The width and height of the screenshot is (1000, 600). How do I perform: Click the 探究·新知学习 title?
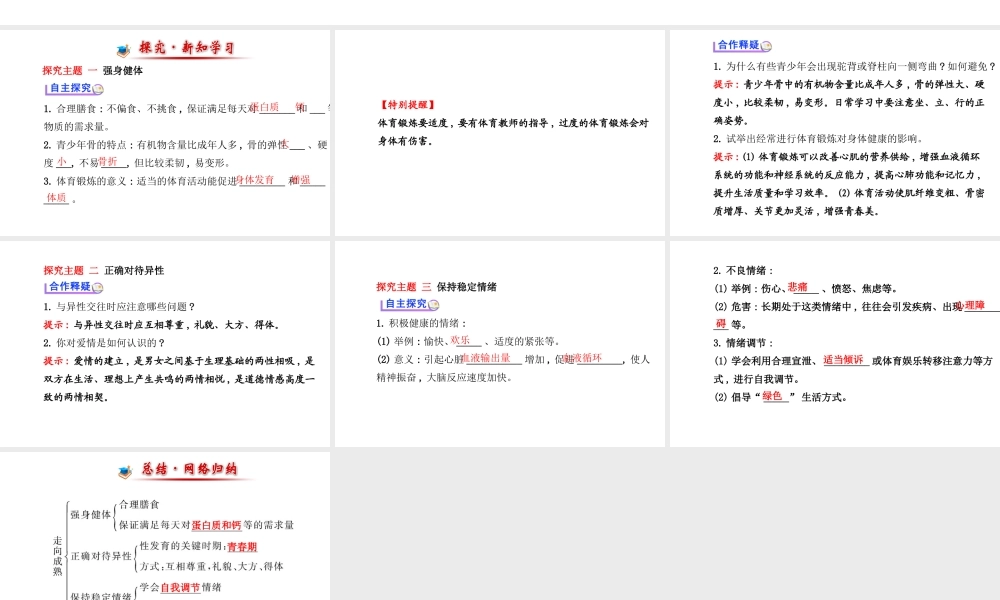(187, 48)
